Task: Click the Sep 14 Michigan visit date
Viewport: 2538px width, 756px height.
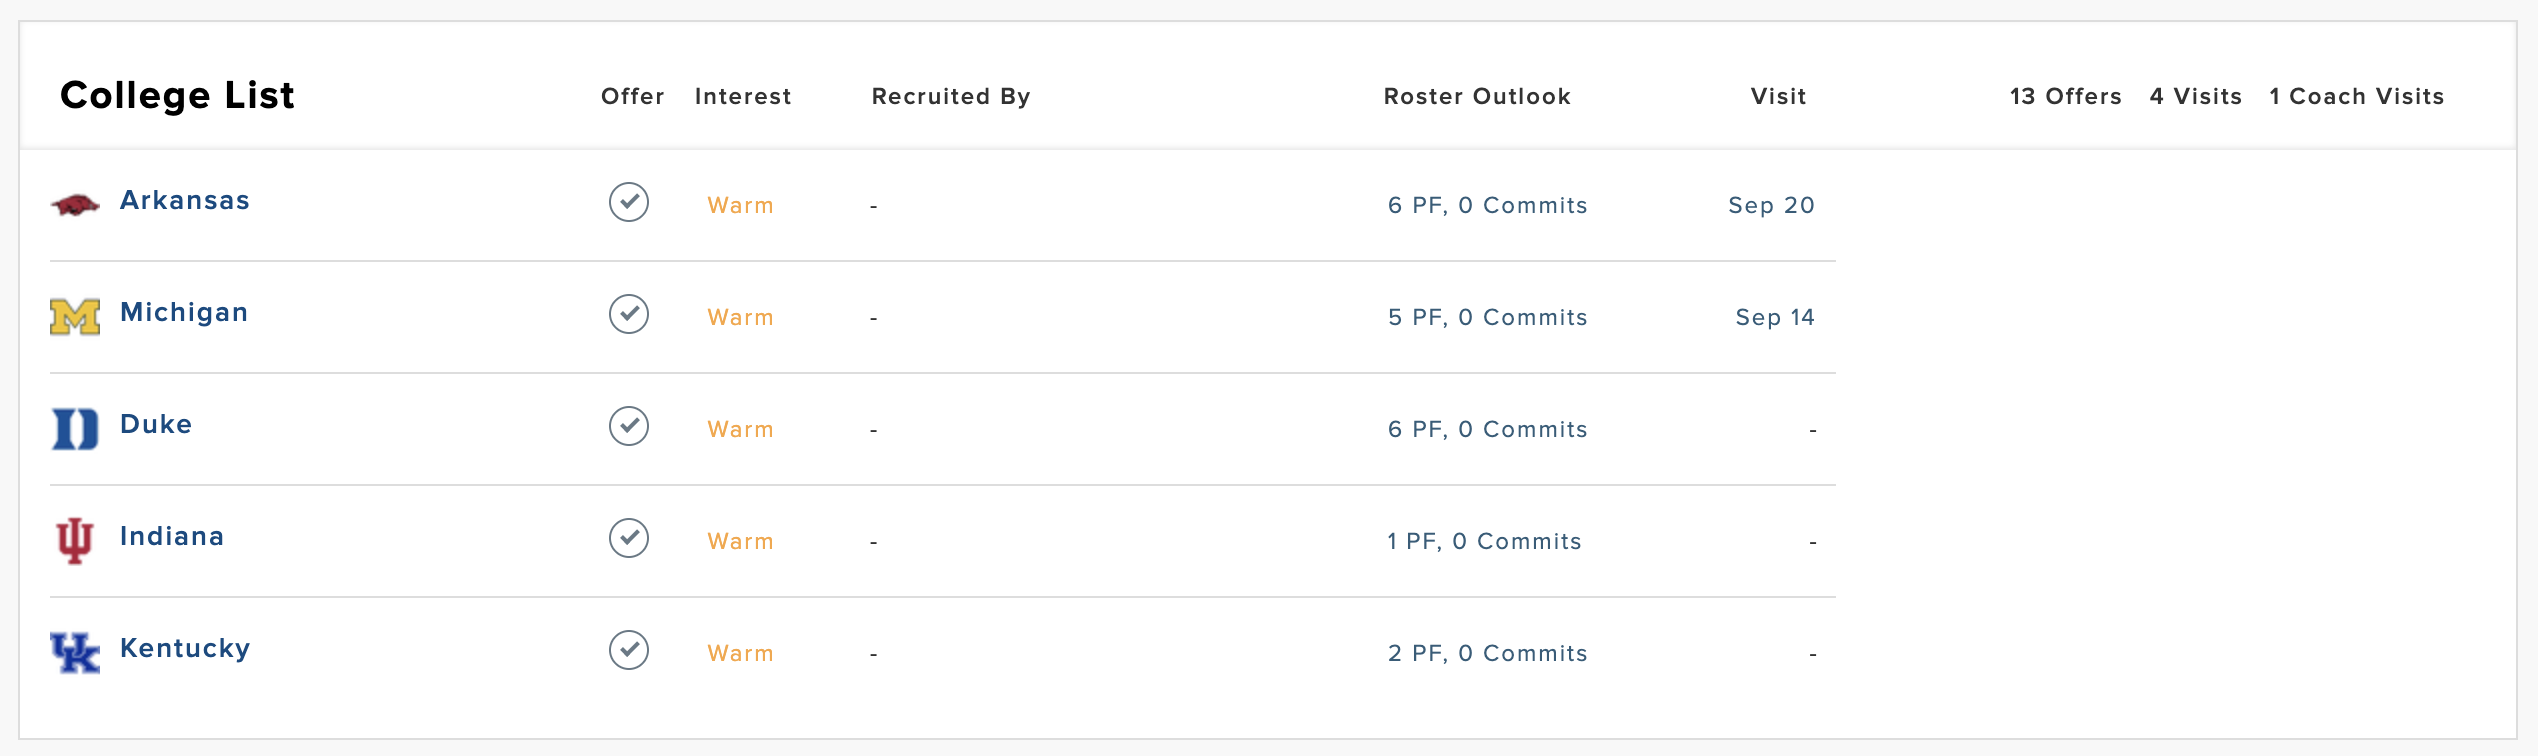Action: coord(1775,318)
